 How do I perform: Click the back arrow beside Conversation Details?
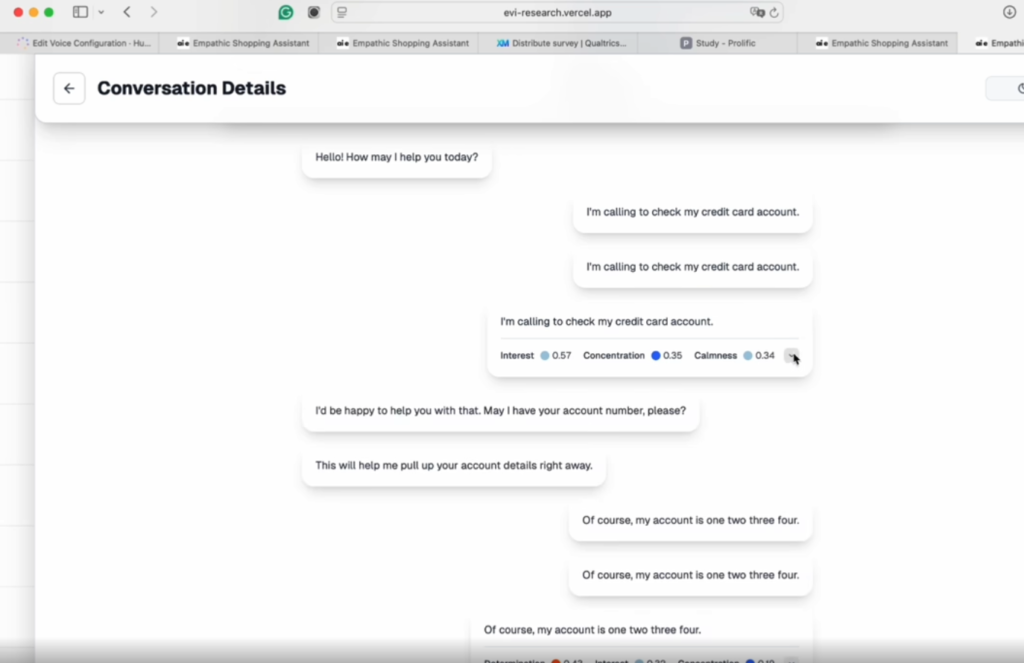[x=69, y=88]
